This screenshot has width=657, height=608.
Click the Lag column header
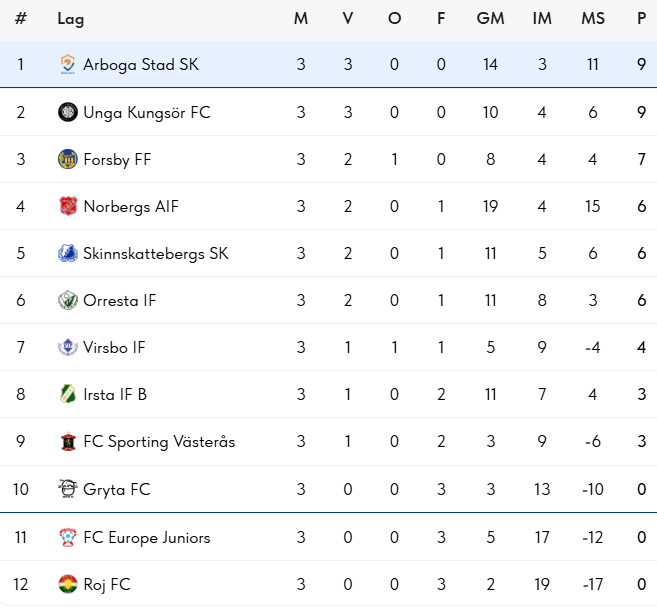(x=71, y=19)
